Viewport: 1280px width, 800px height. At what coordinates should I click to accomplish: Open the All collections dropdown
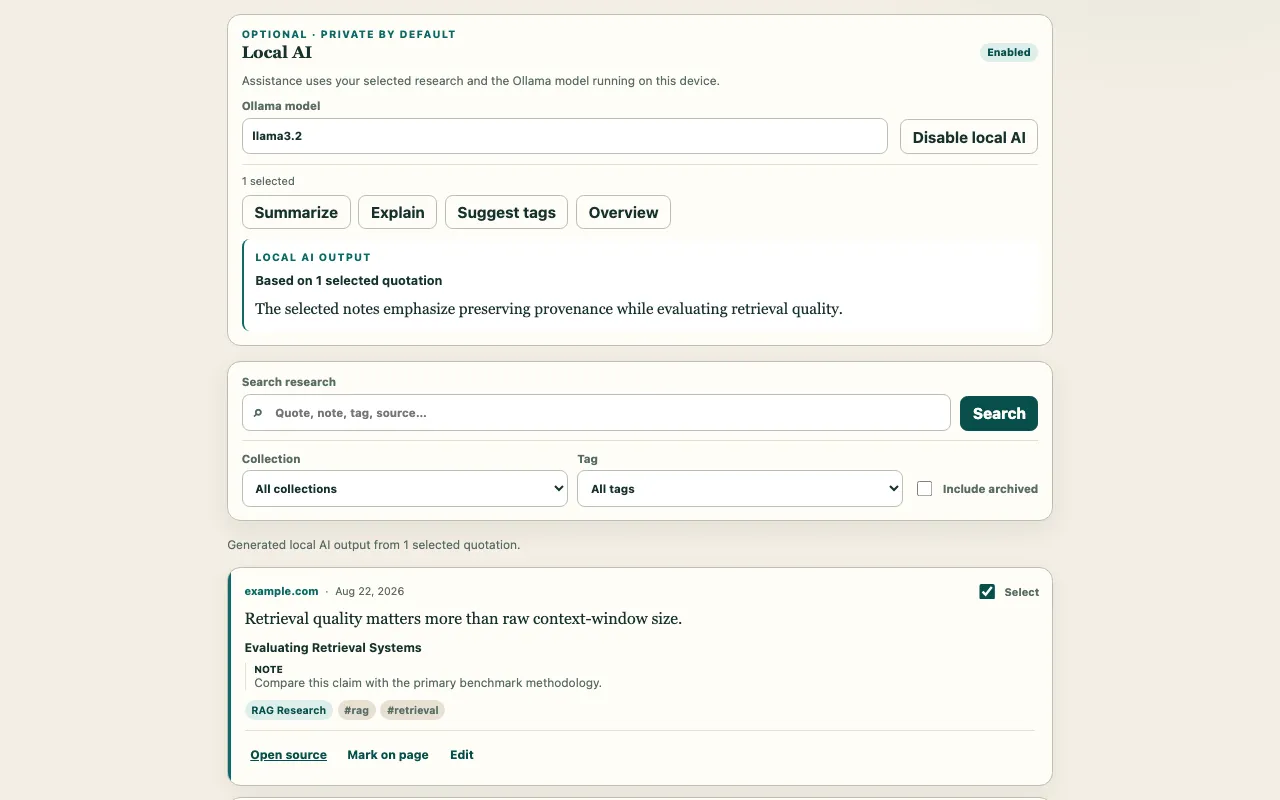[405, 489]
